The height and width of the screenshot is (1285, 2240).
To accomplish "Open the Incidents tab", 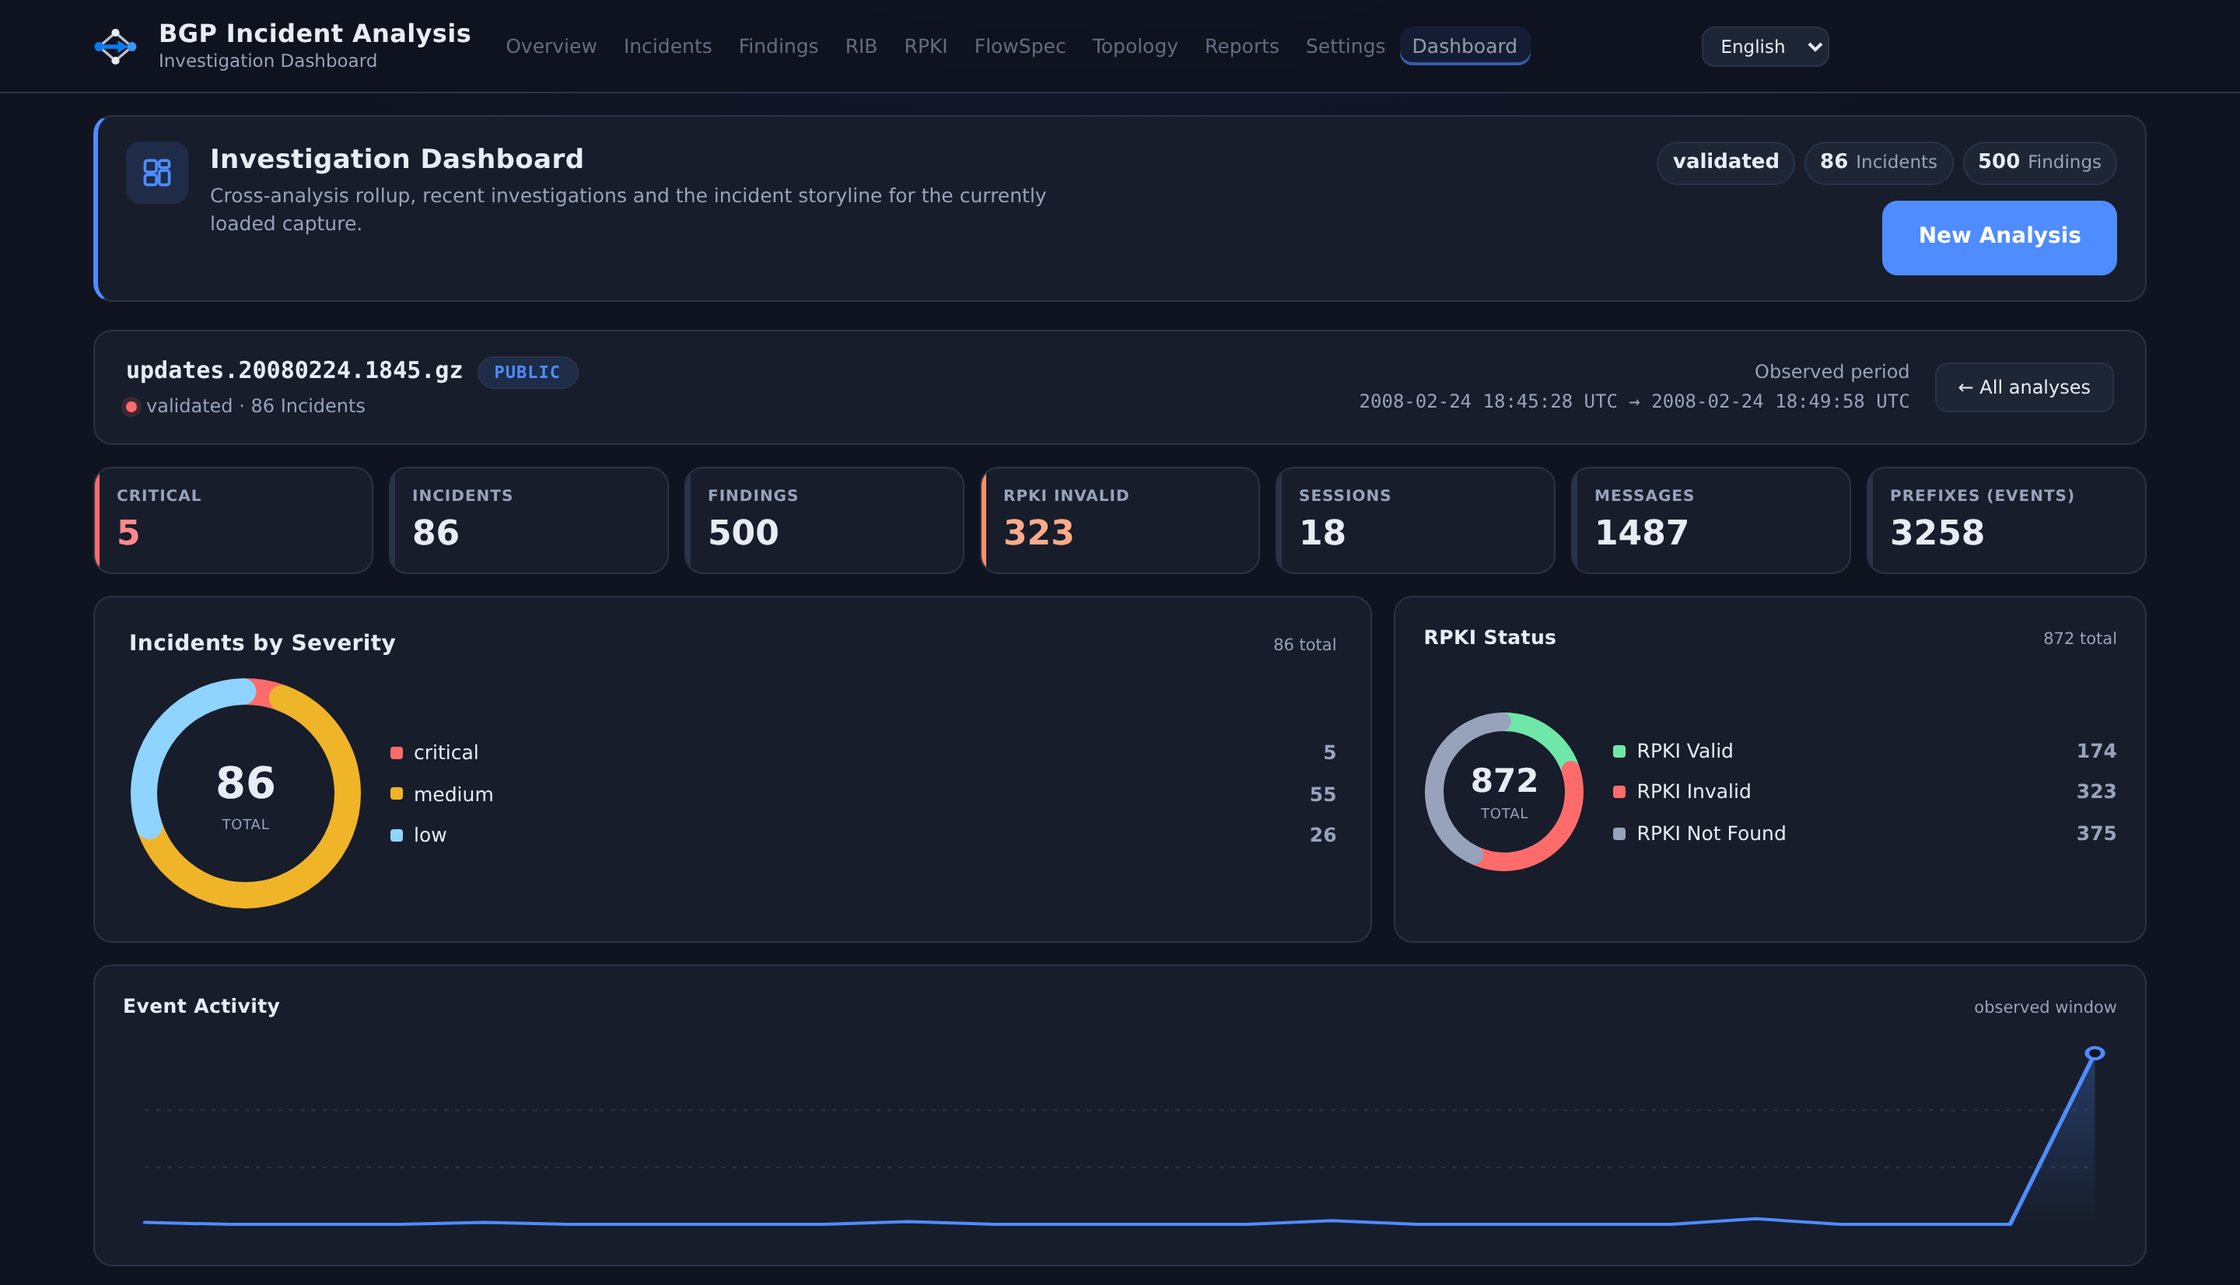I will (667, 46).
